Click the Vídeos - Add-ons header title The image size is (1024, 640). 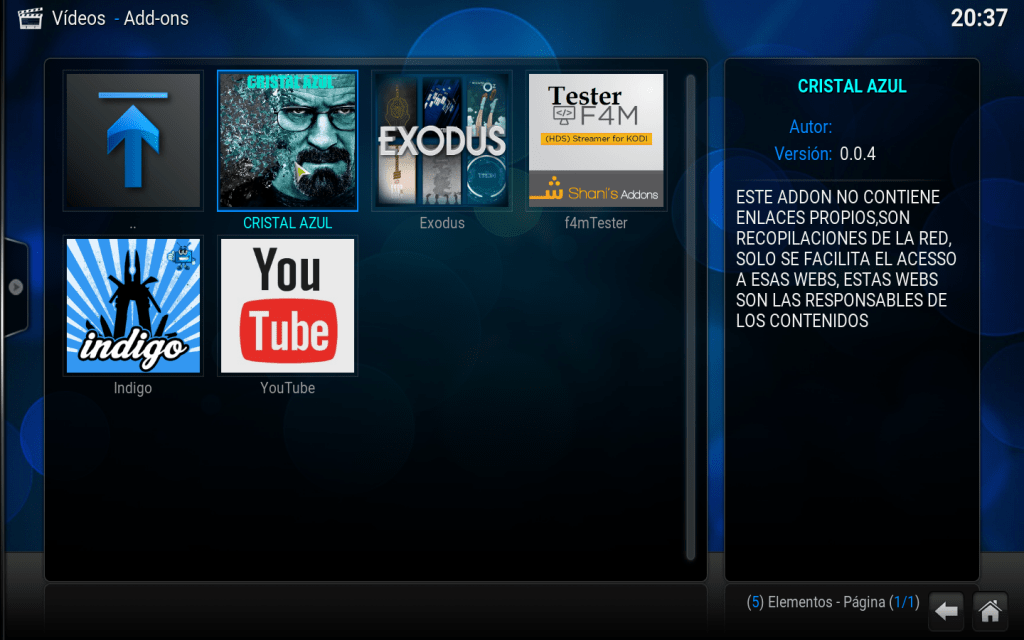click(x=120, y=18)
